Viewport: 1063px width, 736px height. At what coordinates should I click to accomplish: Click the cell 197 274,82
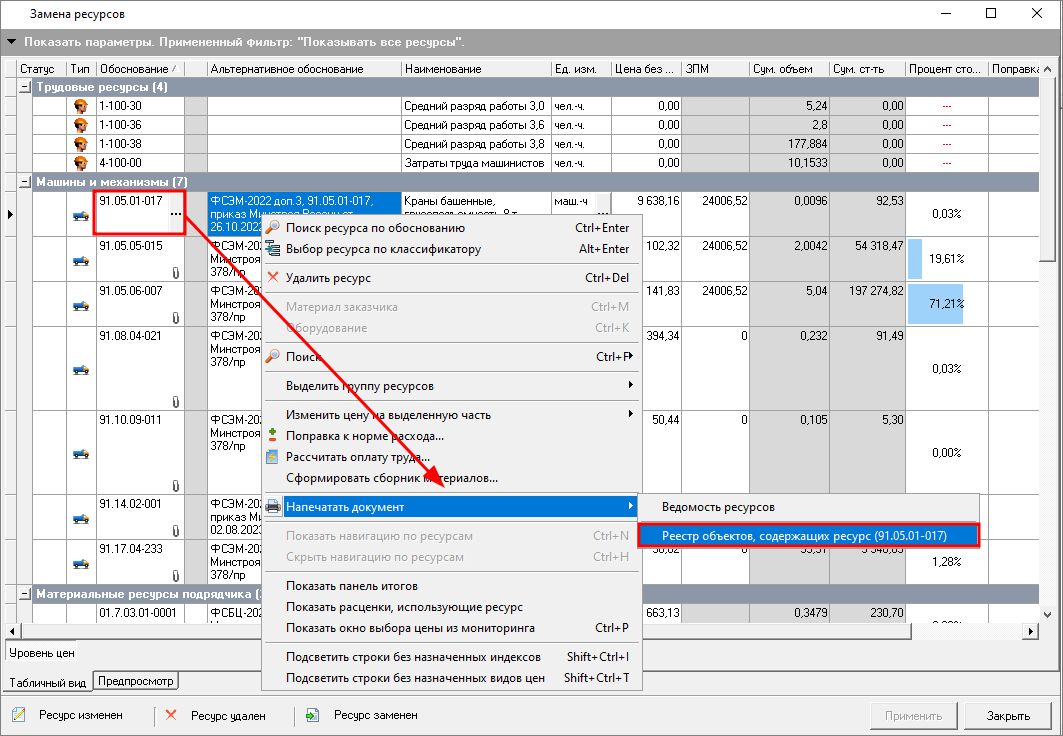pos(868,304)
